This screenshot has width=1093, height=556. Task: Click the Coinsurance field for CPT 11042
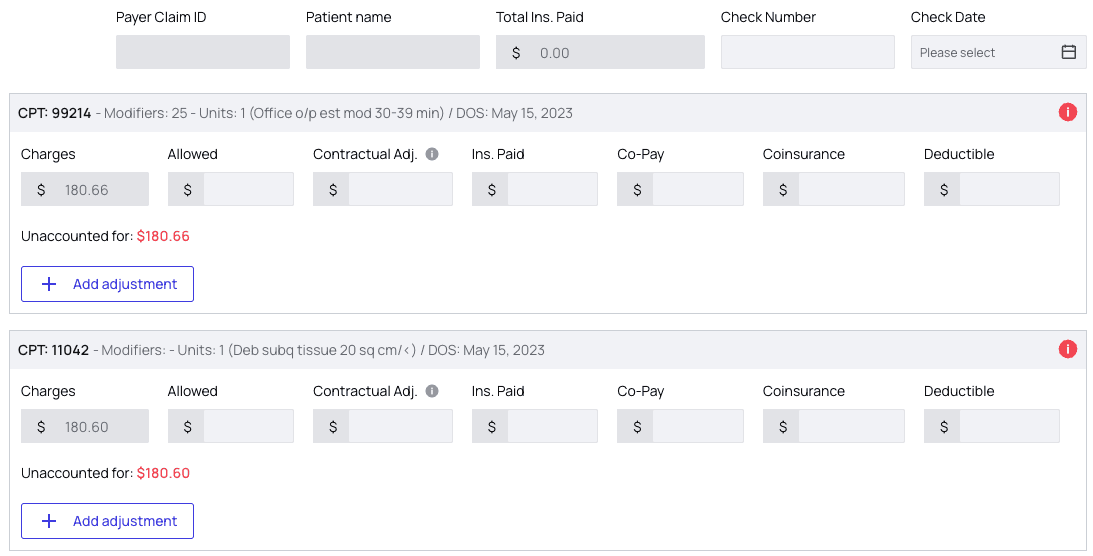click(x=851, y=426)
